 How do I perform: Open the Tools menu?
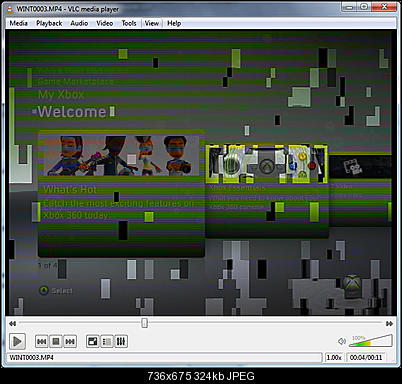point(129,23)
